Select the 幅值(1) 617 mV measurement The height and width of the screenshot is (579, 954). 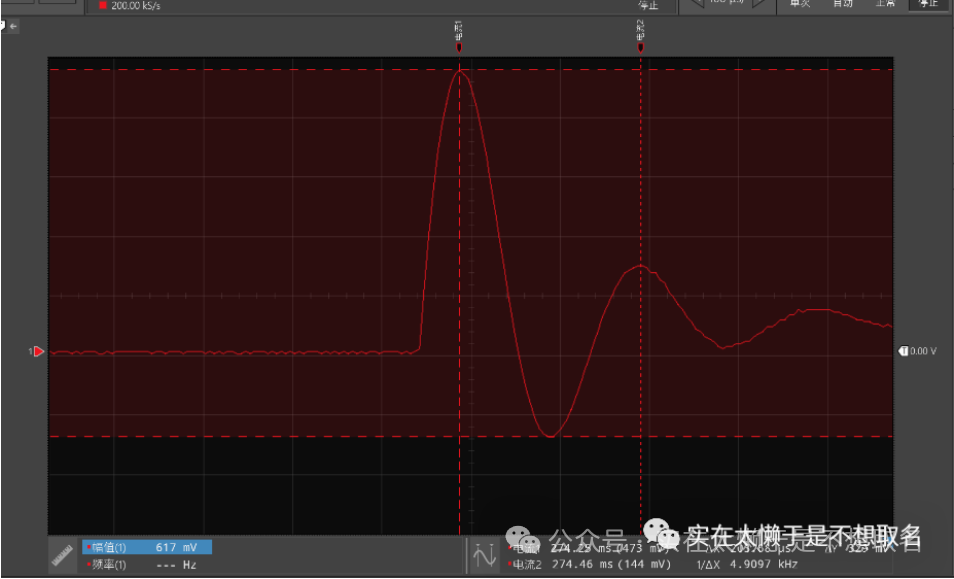point(147,548)
